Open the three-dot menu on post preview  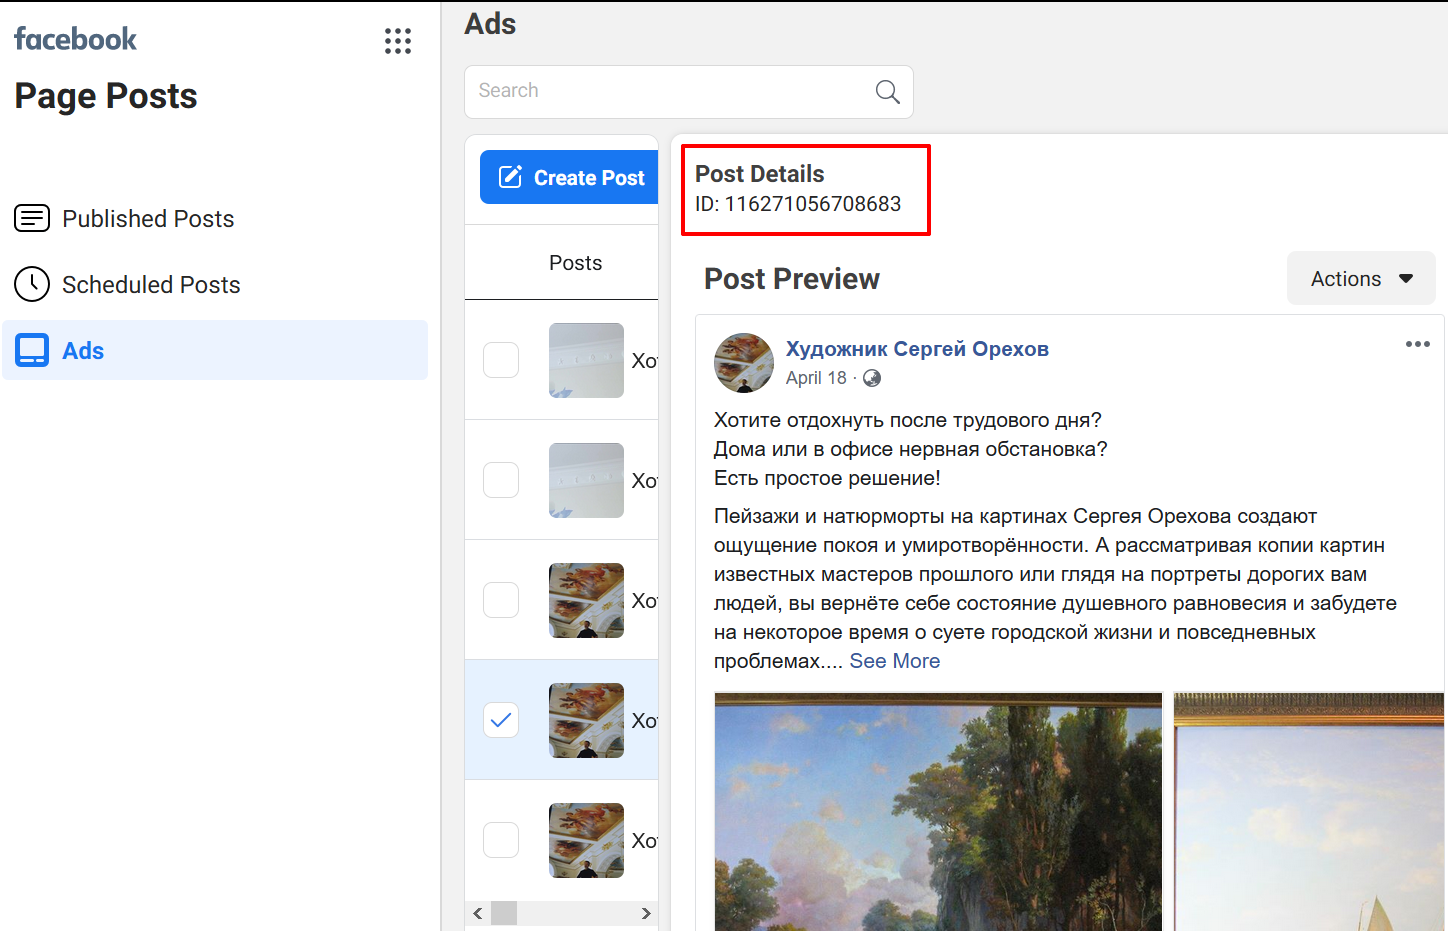[x=1417, y=344]
